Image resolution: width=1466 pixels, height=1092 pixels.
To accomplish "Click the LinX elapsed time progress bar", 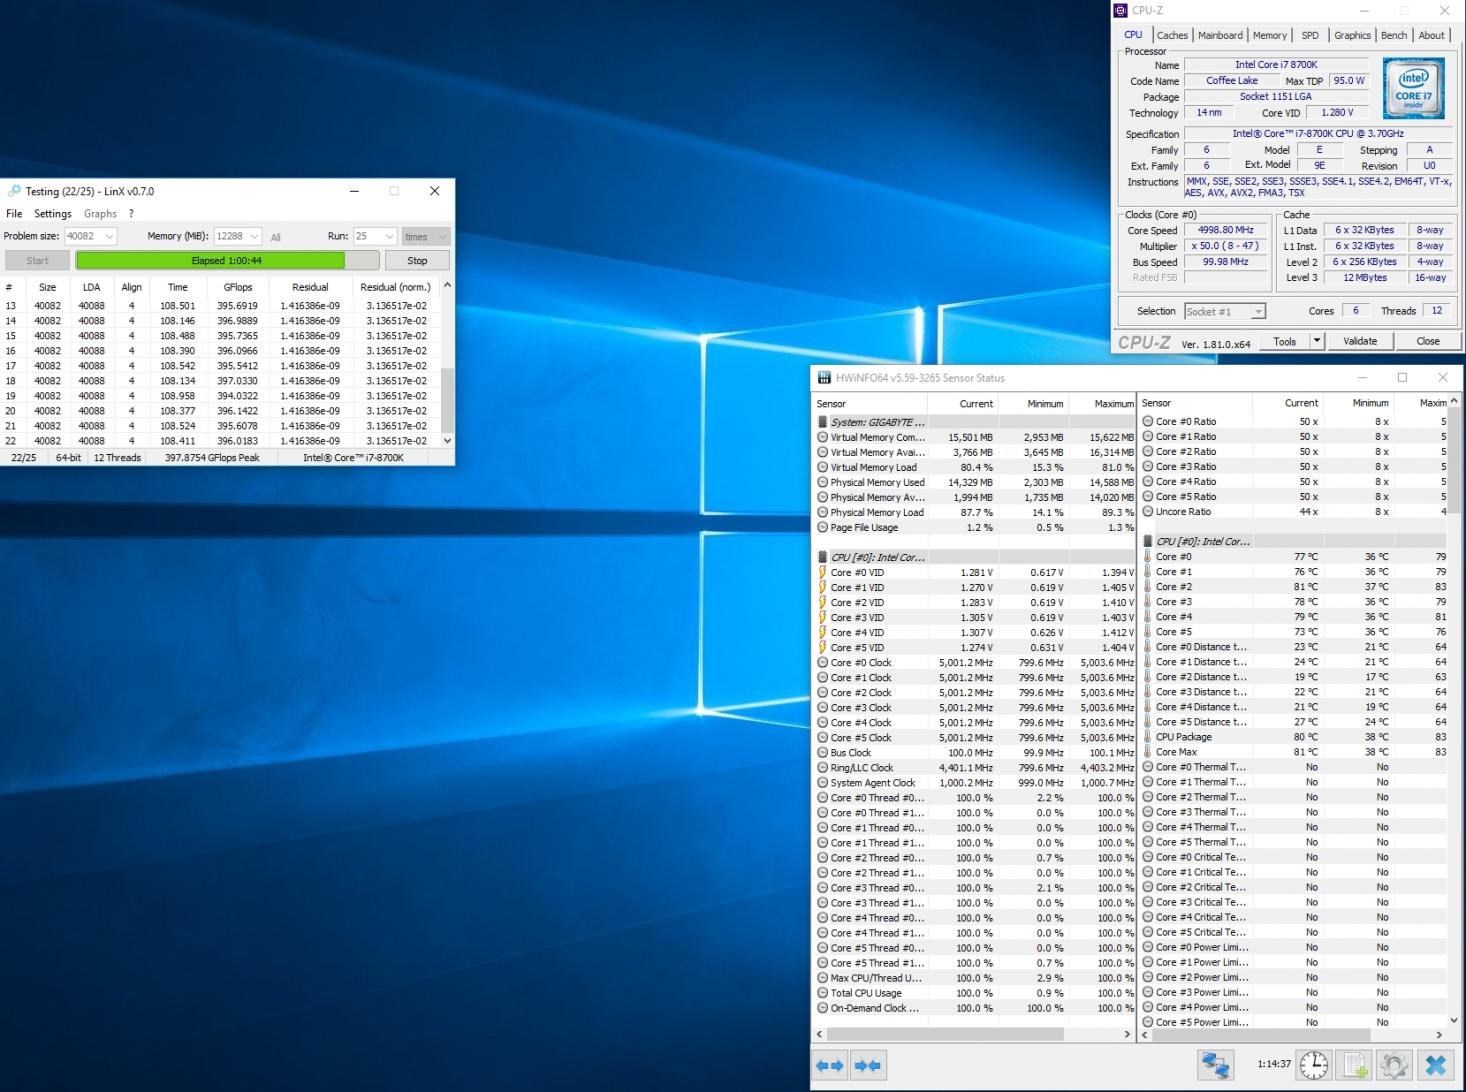I will pyautogui.click(x=227, y=261).
